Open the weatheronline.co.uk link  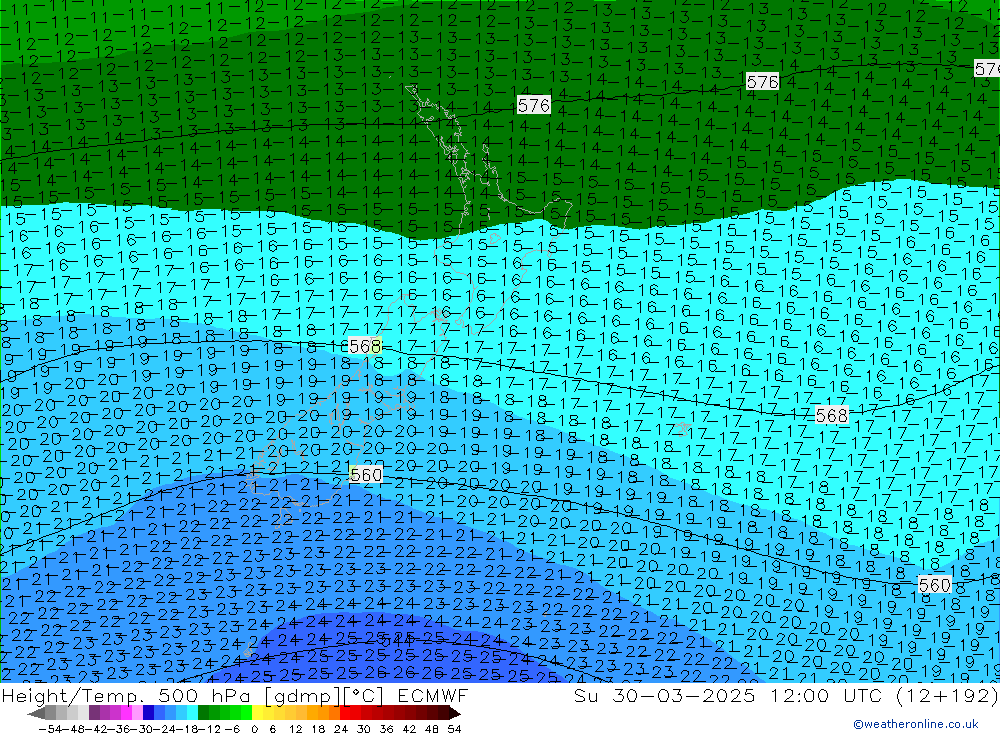pos(916,724)
